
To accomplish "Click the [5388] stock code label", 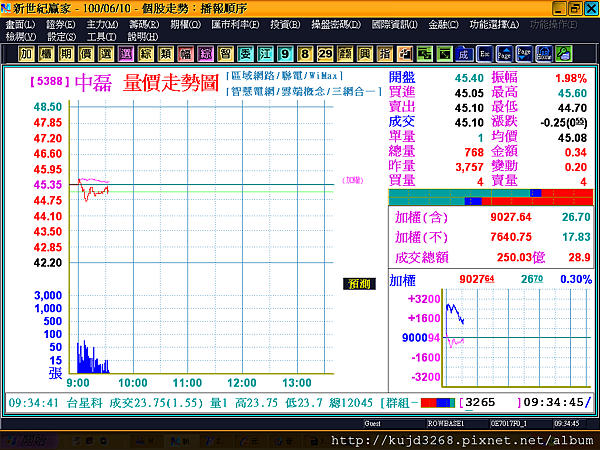I will [50, 81].
